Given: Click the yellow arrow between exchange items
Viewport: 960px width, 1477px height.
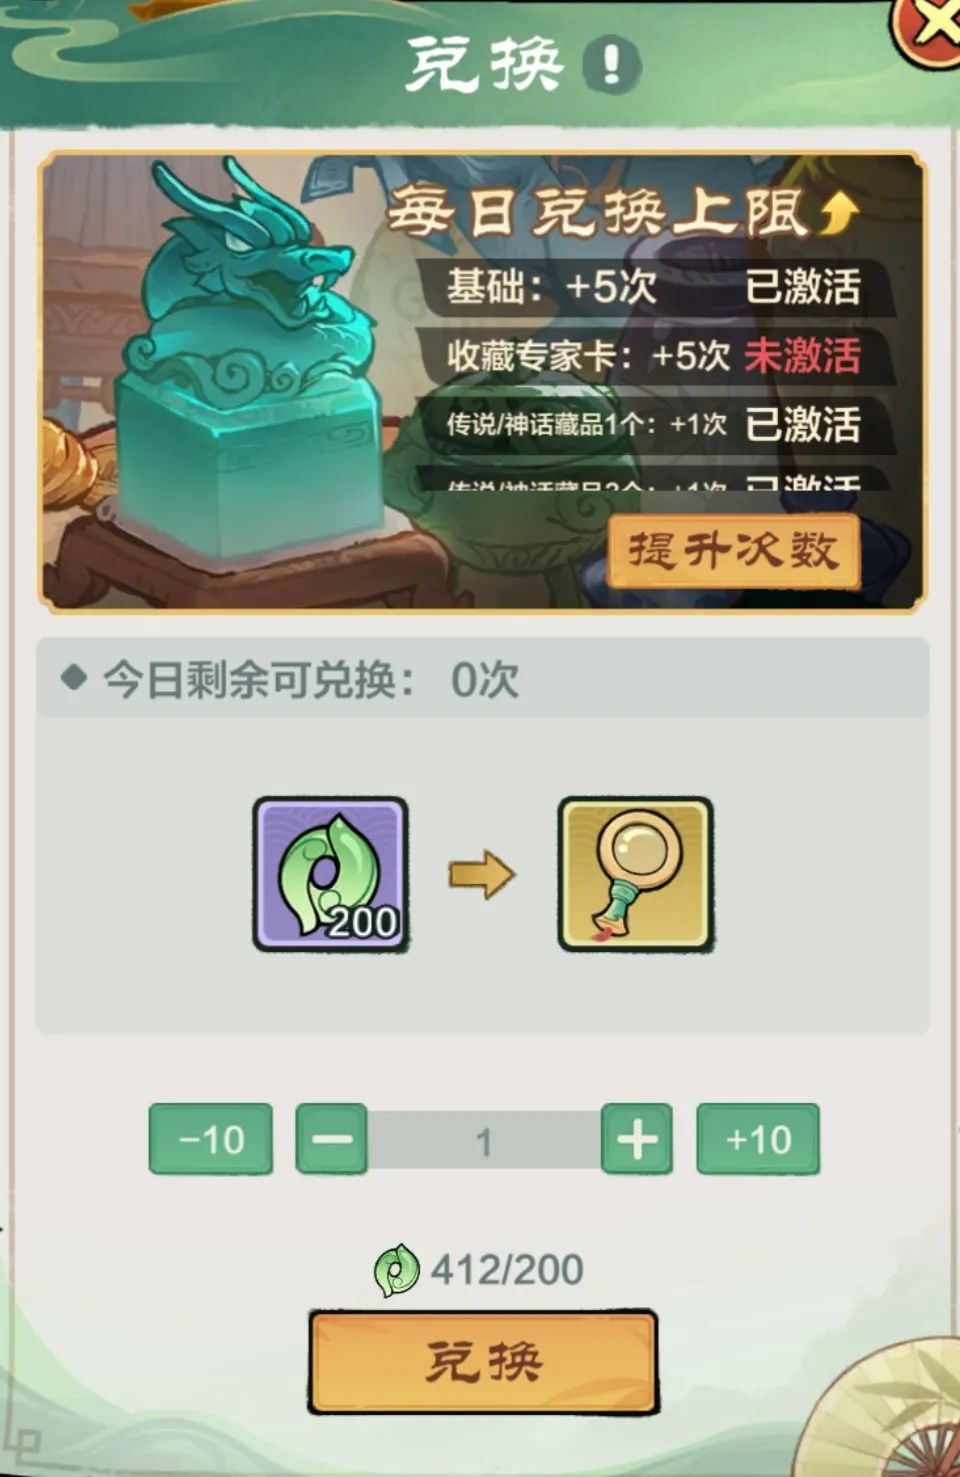Looking at the screenshot, I should click(x=482, y=875).
